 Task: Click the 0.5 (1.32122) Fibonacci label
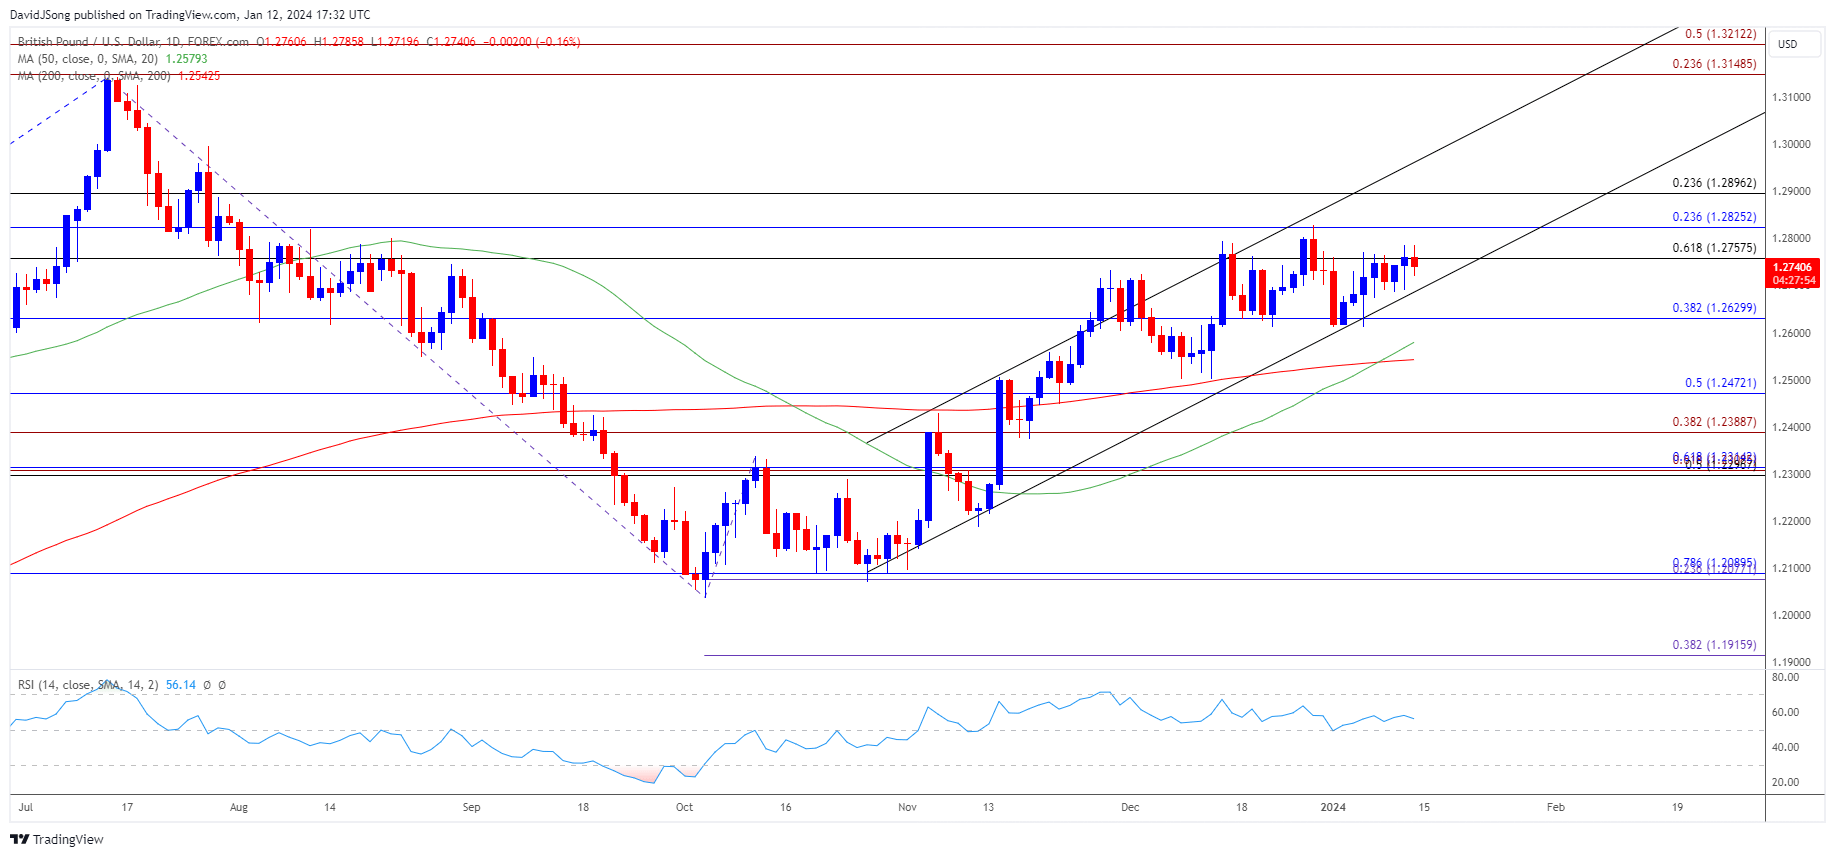pos(1720,34)
